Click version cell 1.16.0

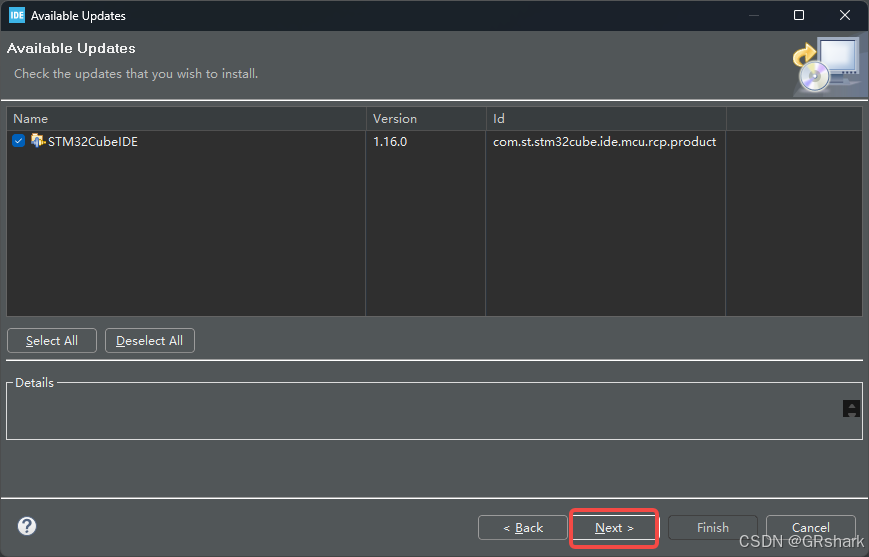pyautogui.click(x=390, y=141)
